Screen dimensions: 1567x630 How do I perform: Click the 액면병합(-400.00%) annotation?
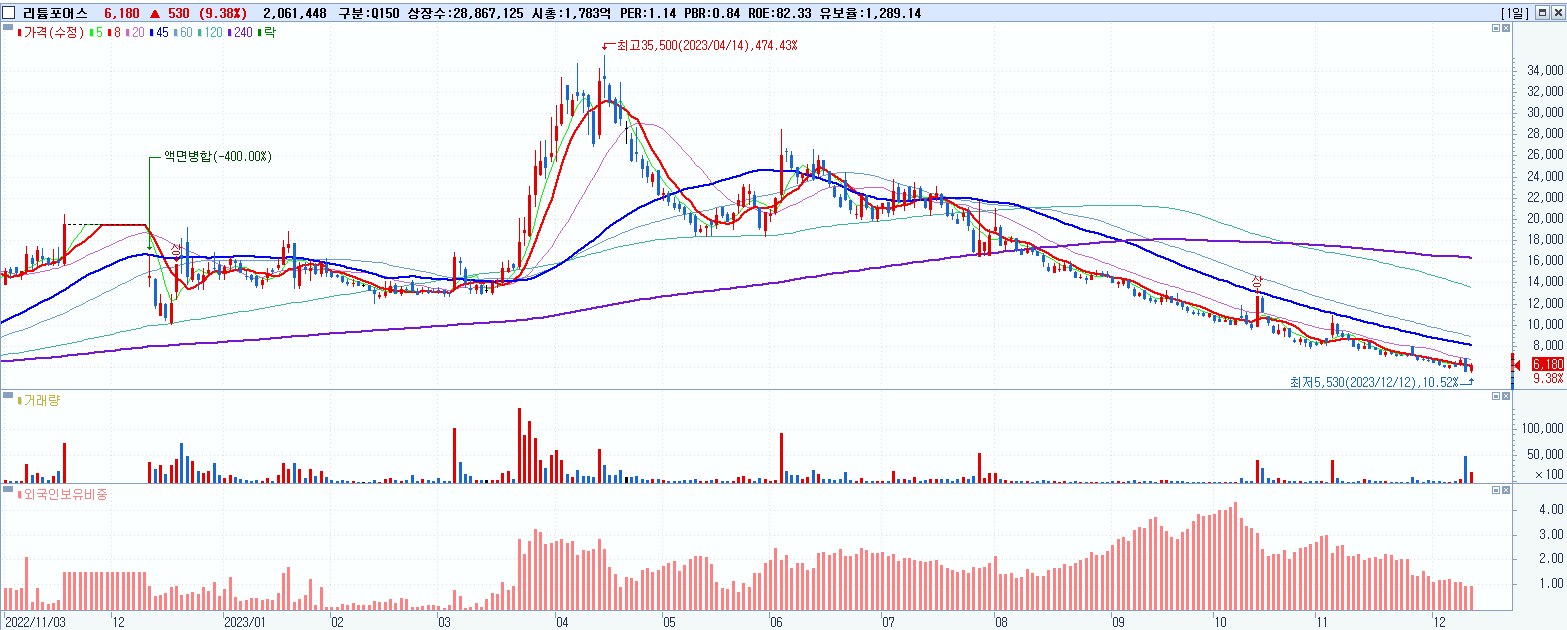(x=217, y=157)
